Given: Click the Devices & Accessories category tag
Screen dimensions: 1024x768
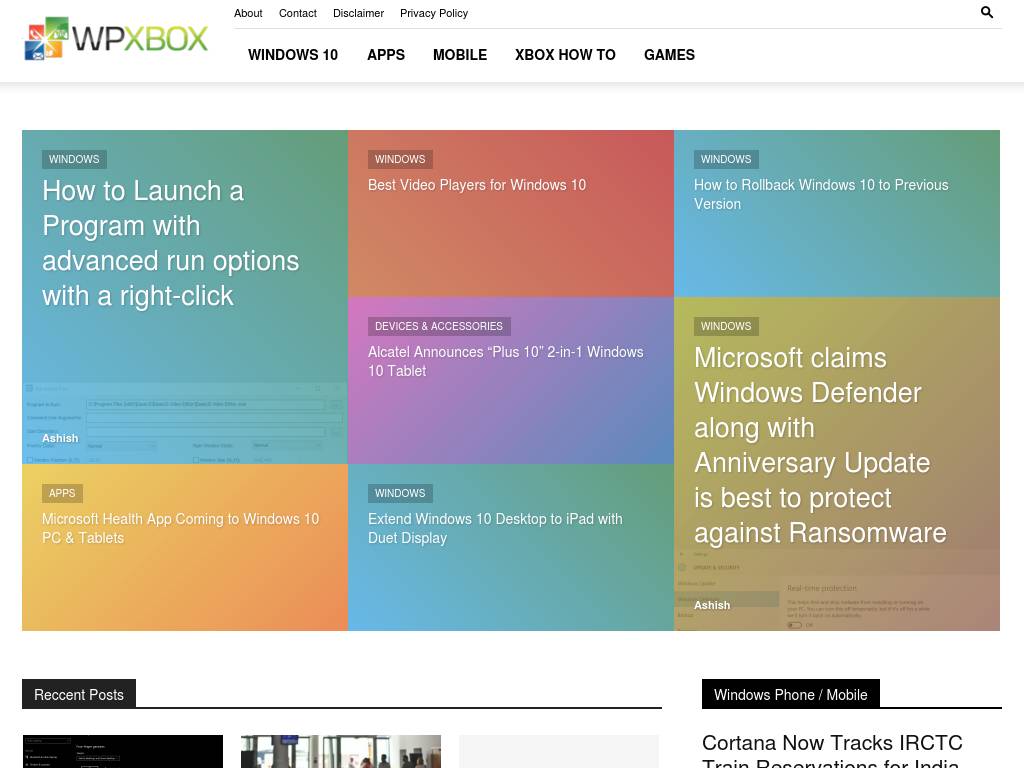Looking at the screenshot, I should pyautogui.click(x=439, y=326).
